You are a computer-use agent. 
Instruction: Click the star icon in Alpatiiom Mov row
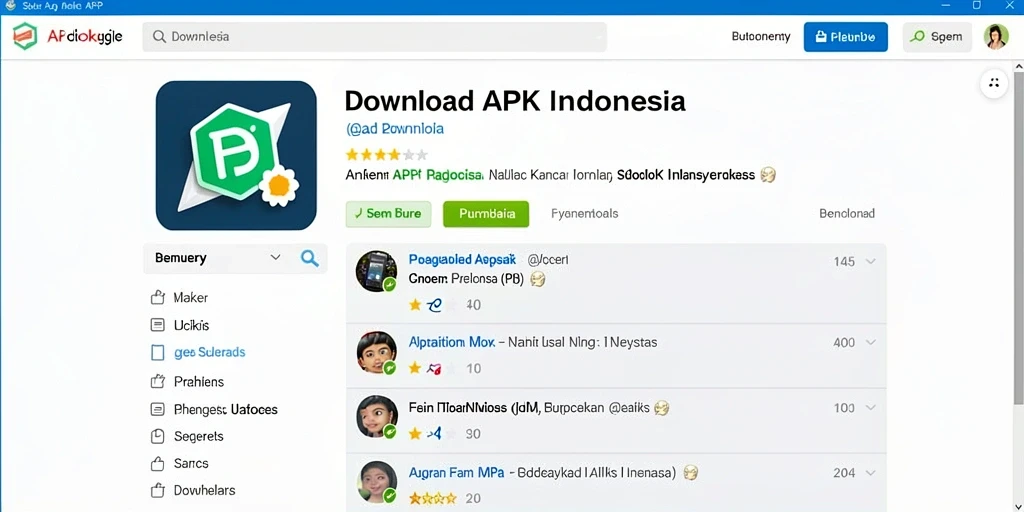tap(415, 368)
